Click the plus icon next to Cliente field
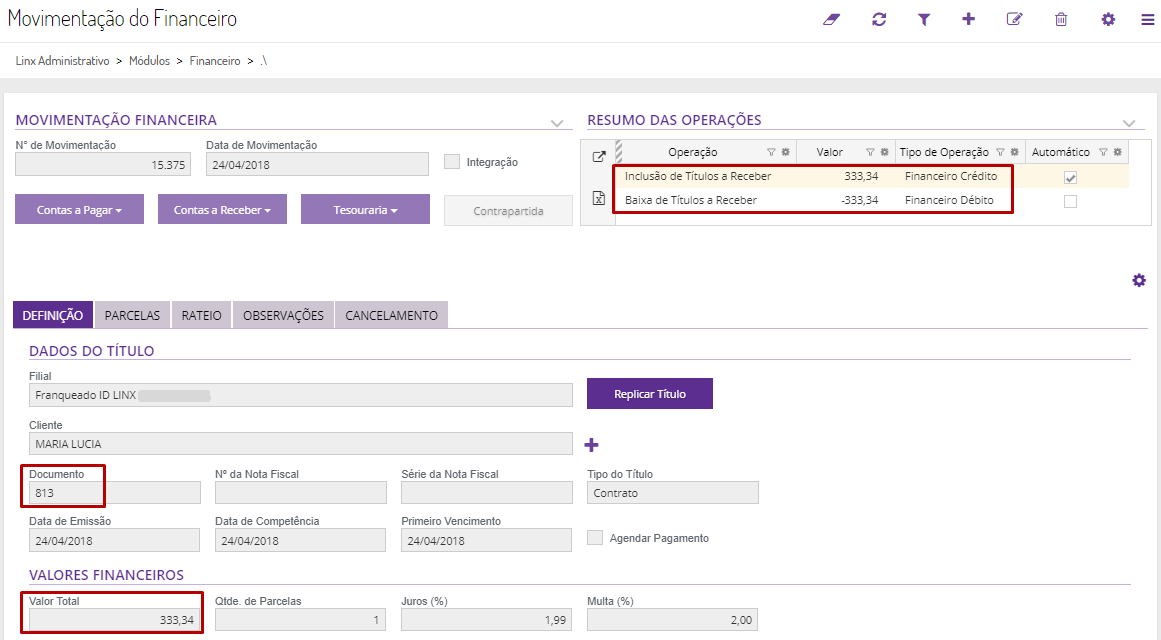 (591, 445)
